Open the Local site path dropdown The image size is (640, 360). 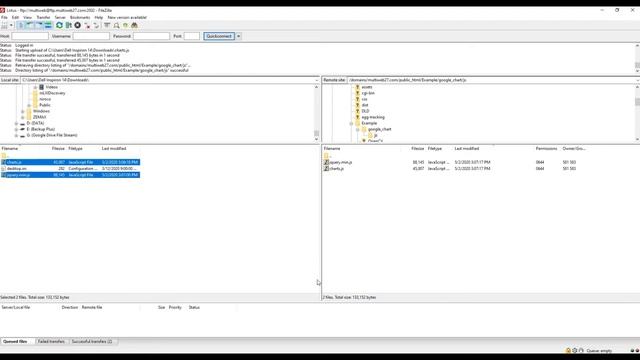[317, 80]
